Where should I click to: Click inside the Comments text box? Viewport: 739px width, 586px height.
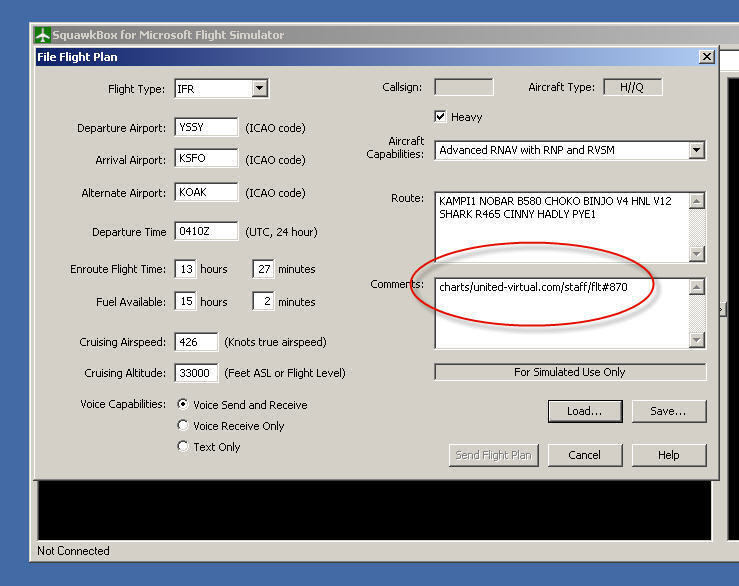point(562,314)
